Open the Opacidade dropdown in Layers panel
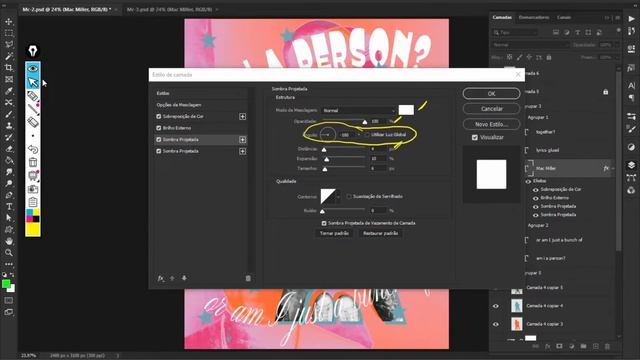Viewport: 640px width, 360px height. tap(617, 45)
